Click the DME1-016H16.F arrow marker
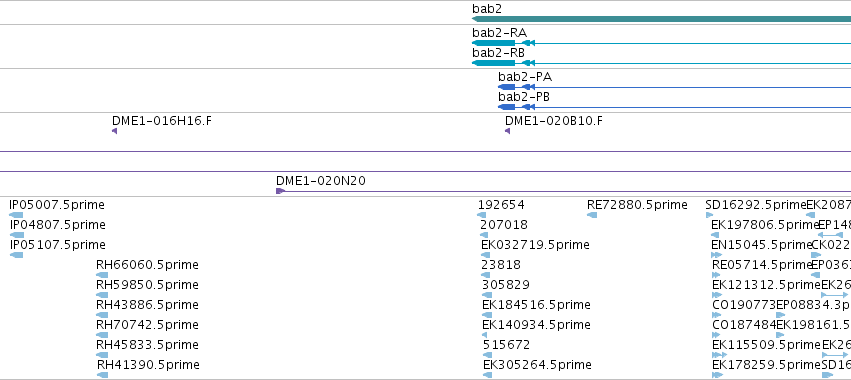The width and height of the screenshot is (851, 380). coord(115,131)
